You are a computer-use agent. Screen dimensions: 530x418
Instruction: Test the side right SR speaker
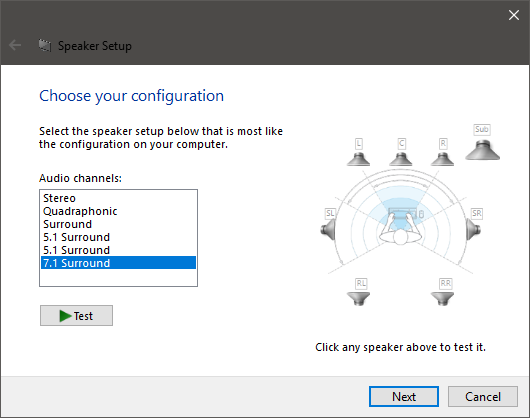click(473, 229)
